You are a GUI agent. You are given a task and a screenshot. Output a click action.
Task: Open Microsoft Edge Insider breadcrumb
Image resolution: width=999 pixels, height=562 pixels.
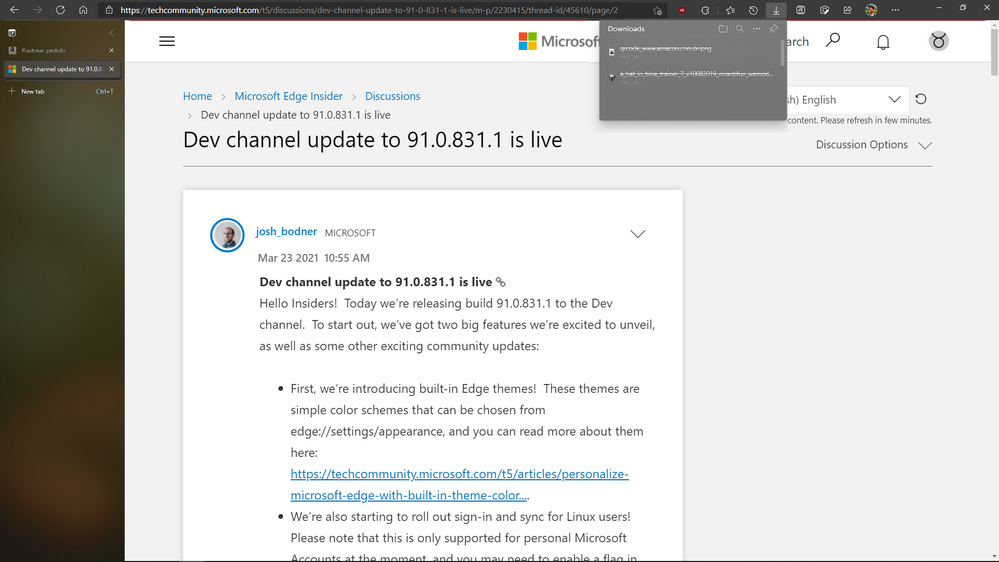[289, 96]
